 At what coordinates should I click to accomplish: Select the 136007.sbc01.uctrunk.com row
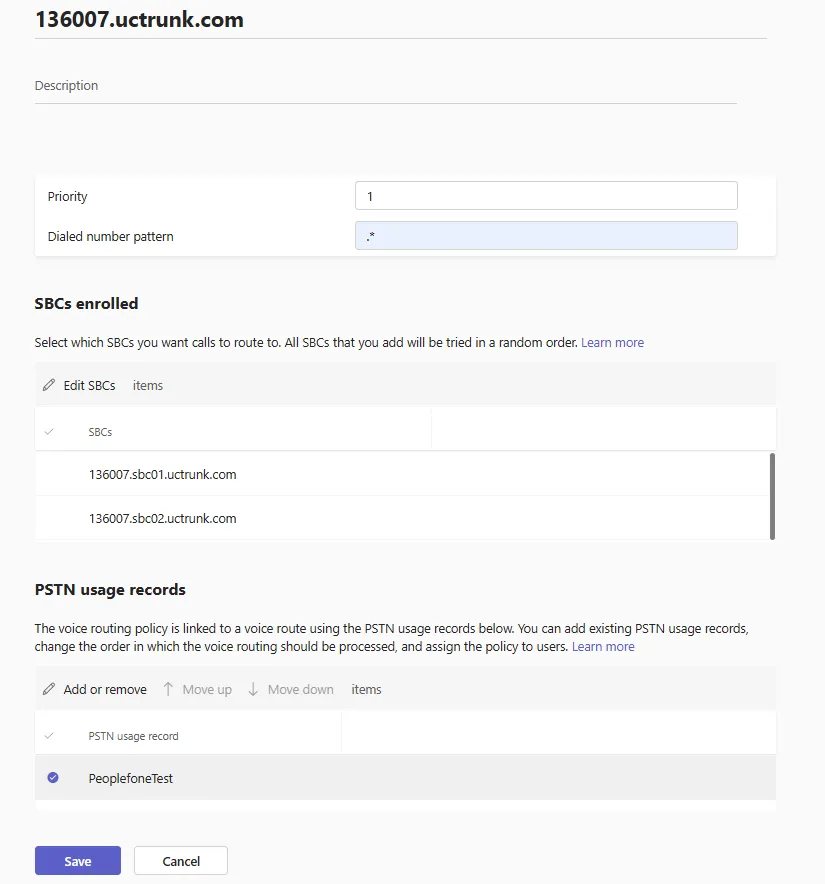pyautogui.click(x=162, y=475)
